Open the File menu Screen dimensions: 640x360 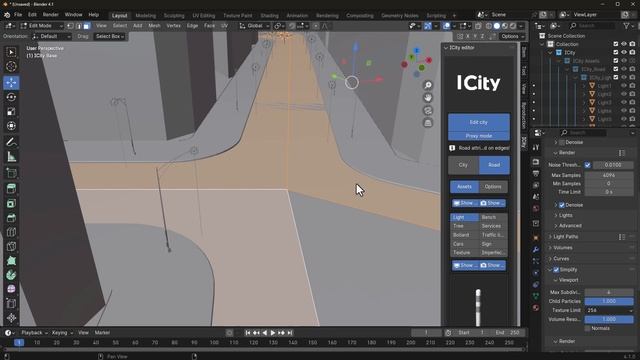[18, 15]
